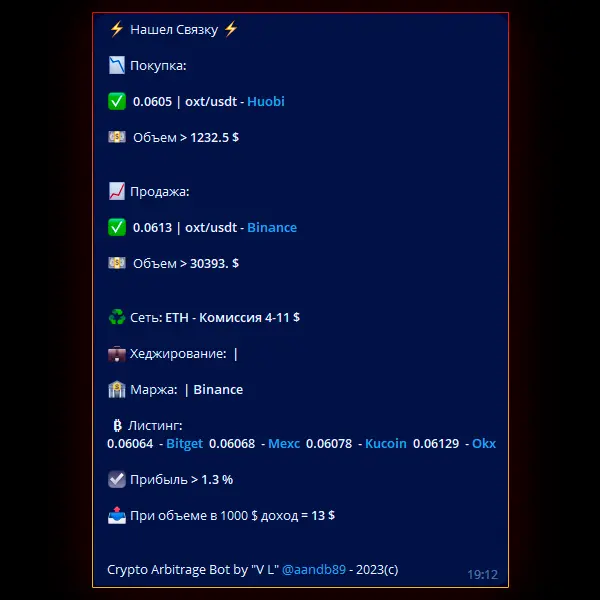
Task: Click the Mexc price 0.06068
Action: (232, 443)
